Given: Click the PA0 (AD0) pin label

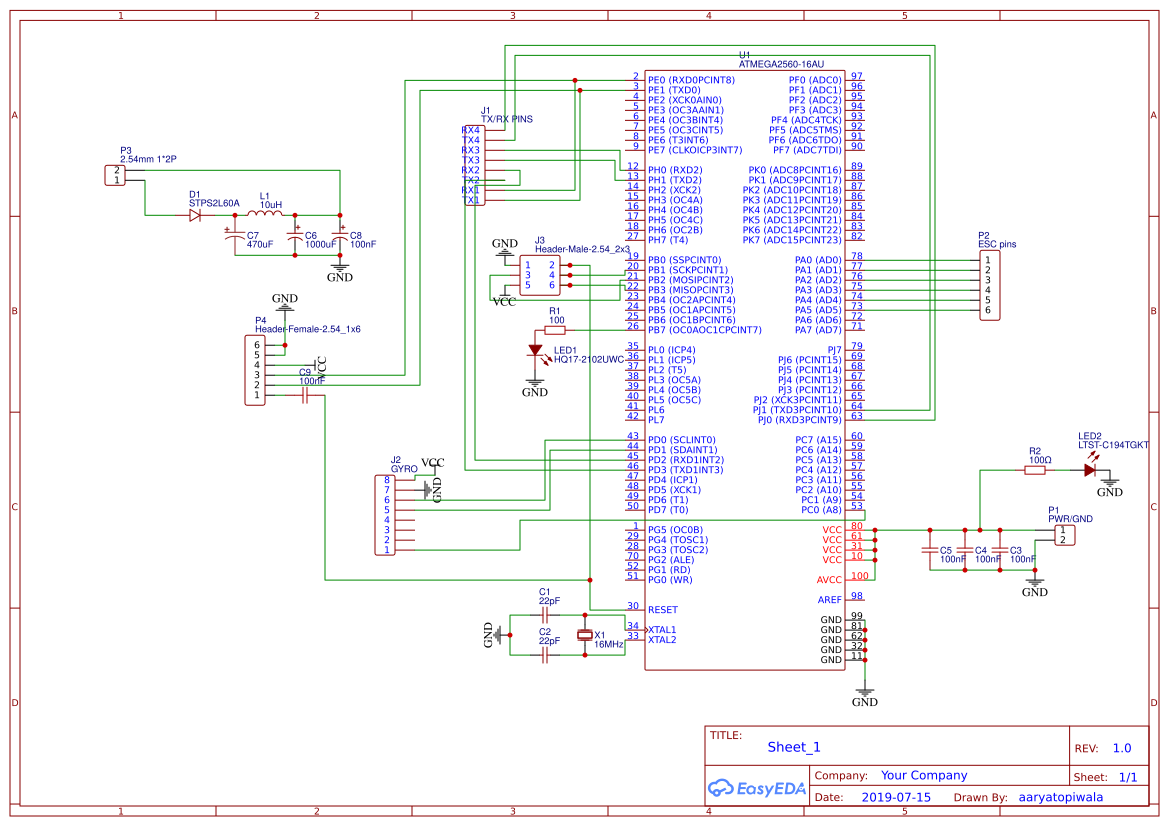Looking at the screenshot, I should click(x=818, y=260).
